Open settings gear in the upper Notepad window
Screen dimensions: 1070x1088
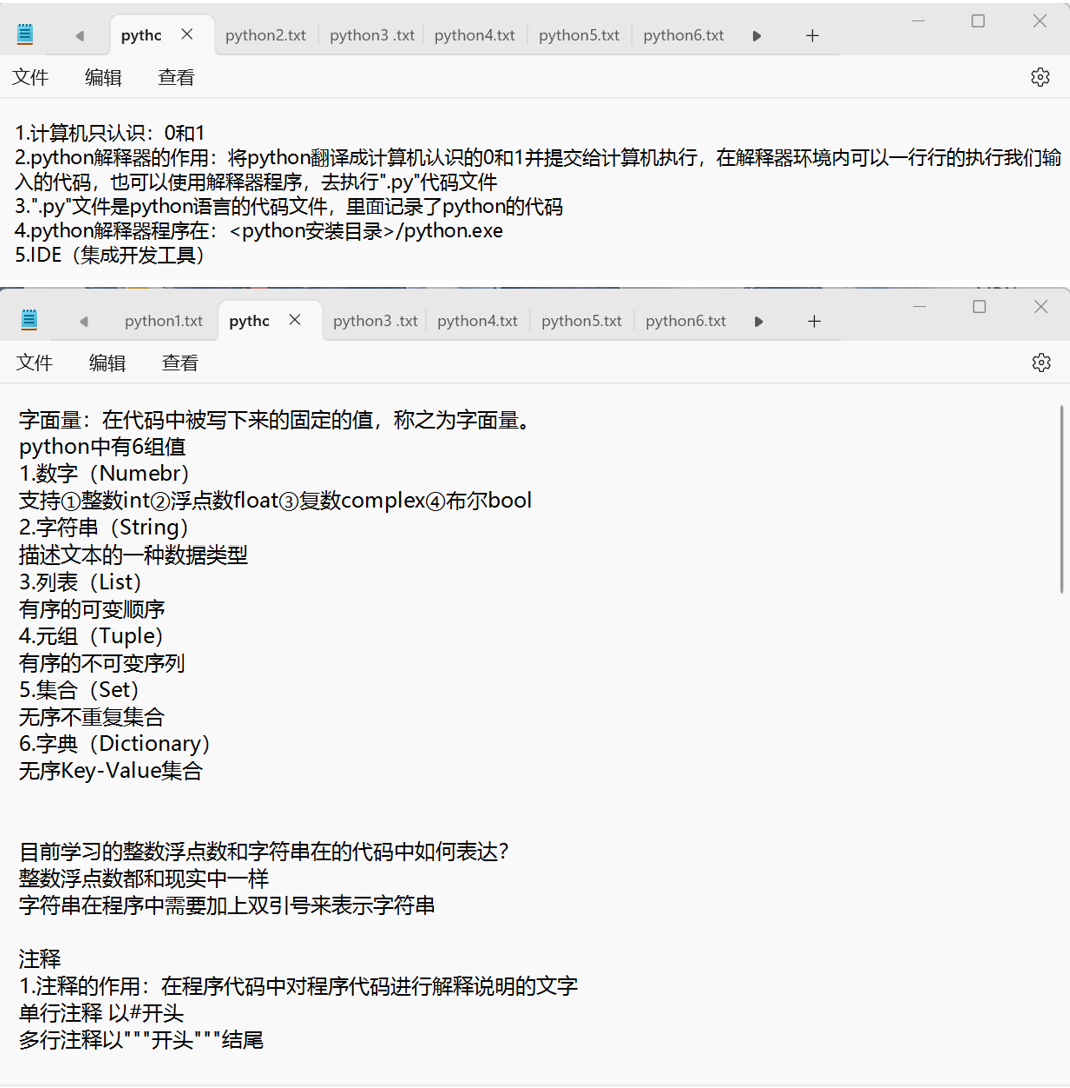pos(1040,77)
